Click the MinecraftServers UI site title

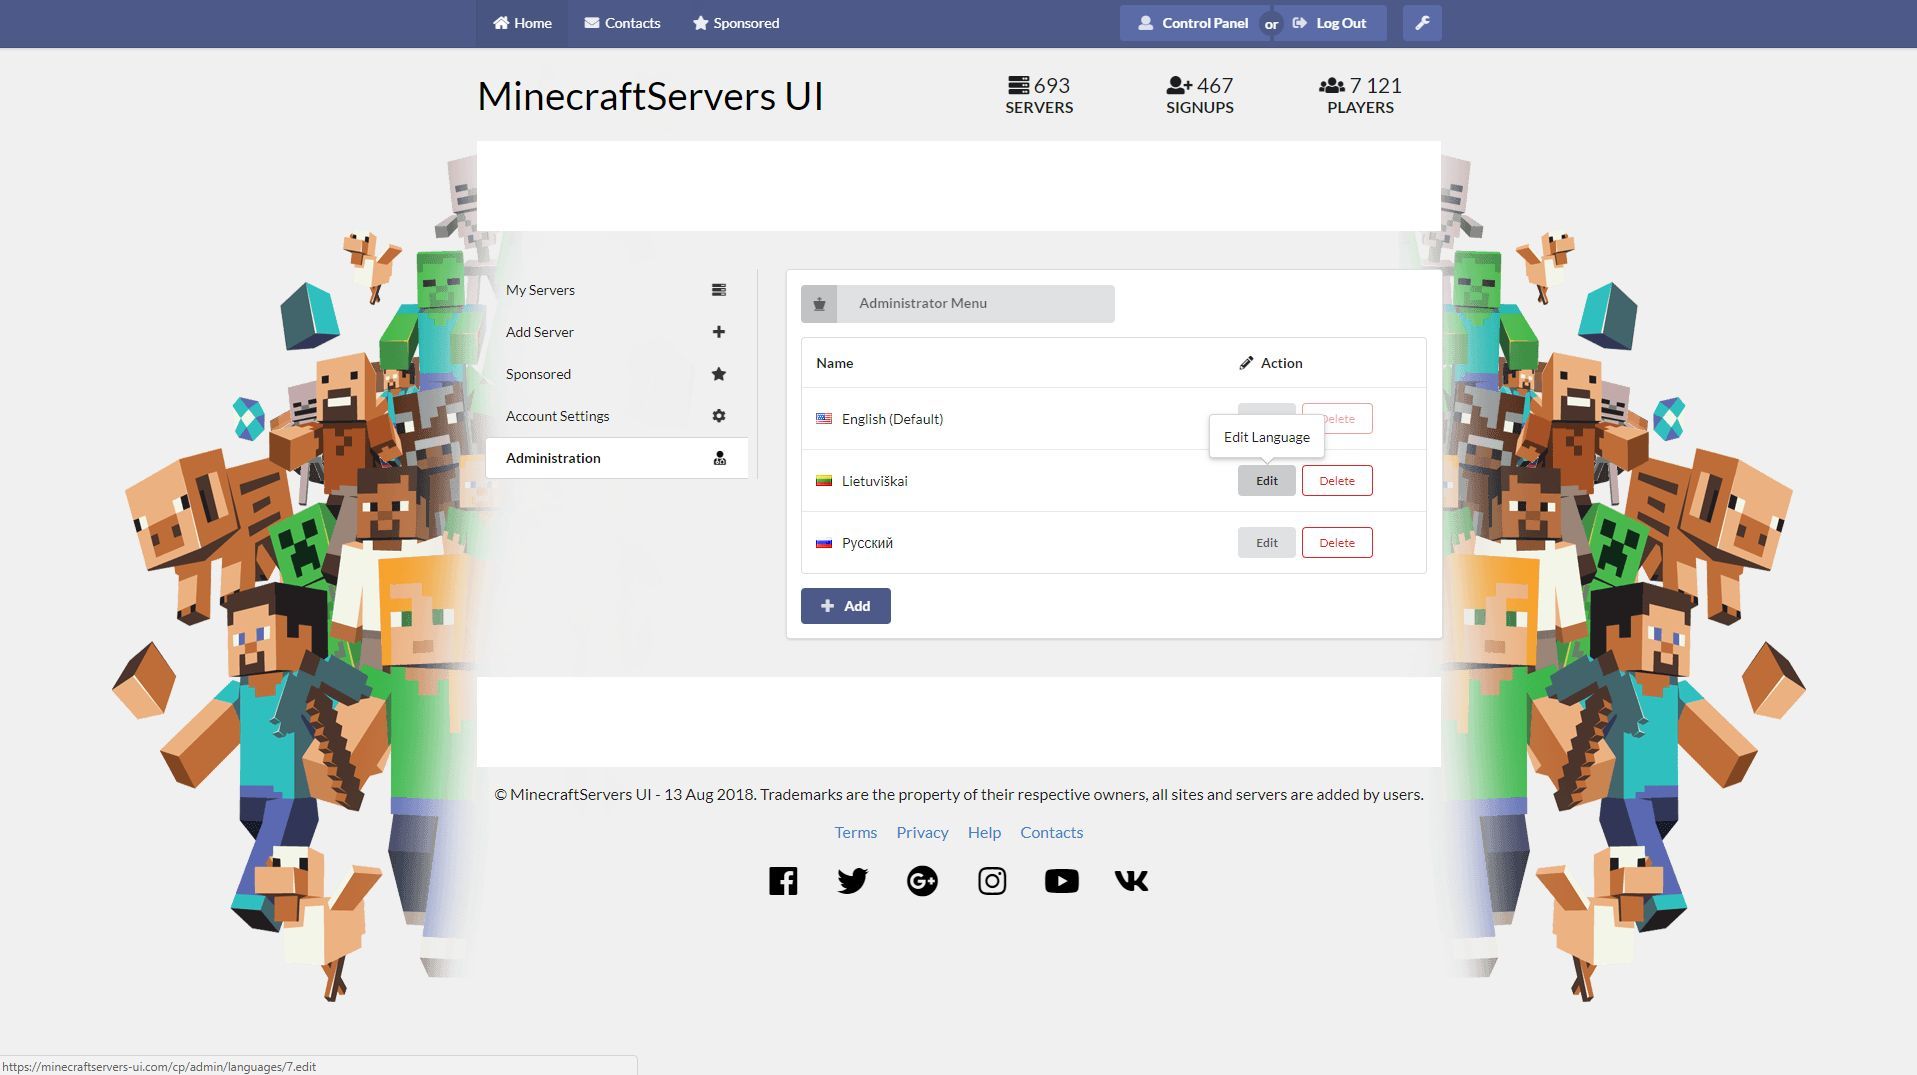click(650, 96)
